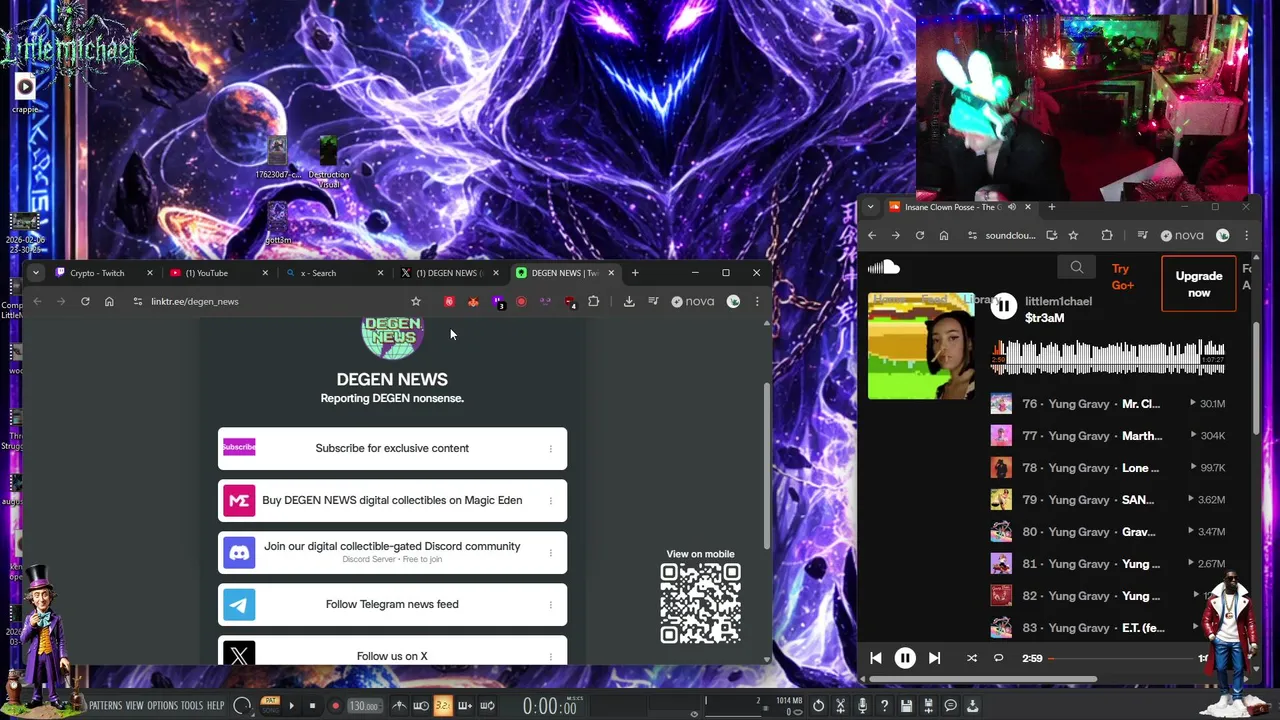
Task: Open media control icon in SoundCloud window
Action: 1143,236
